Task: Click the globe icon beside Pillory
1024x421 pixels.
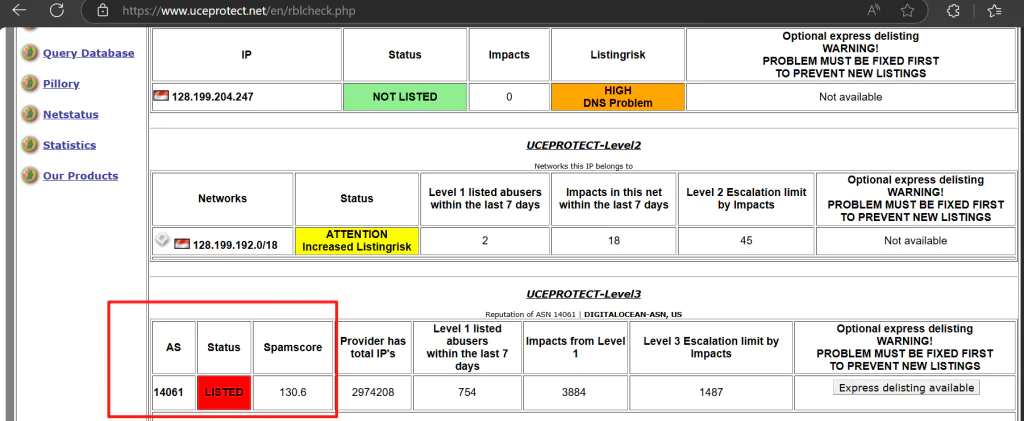Action: tap(30, 84)
